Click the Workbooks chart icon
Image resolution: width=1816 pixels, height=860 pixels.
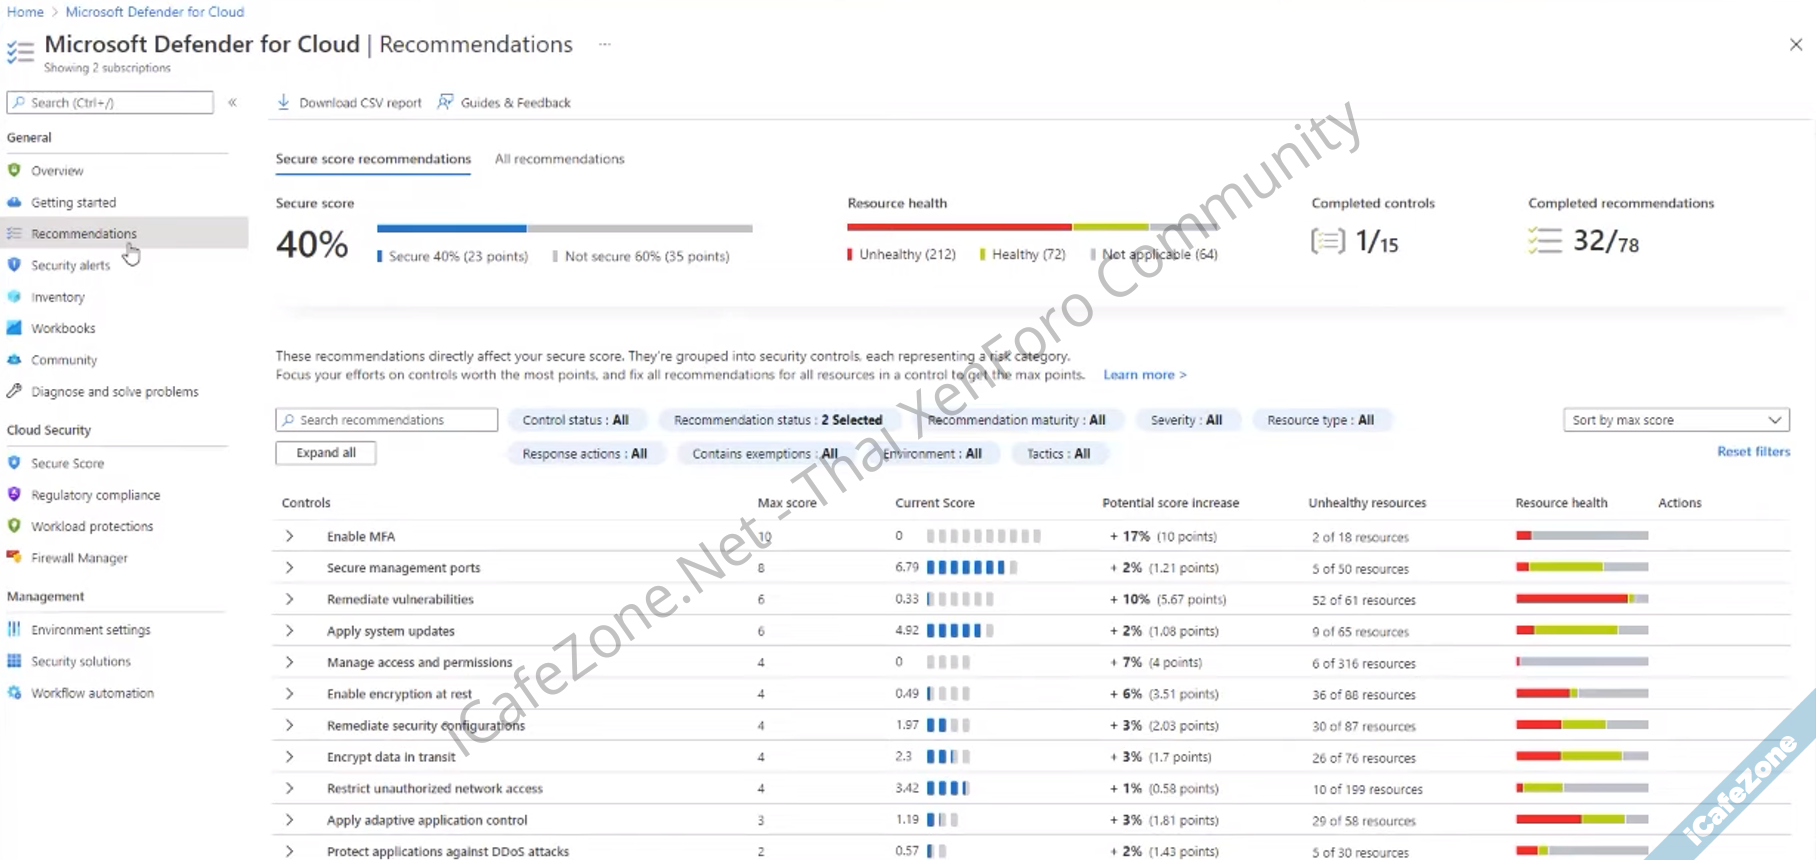[x=14, y=328]
